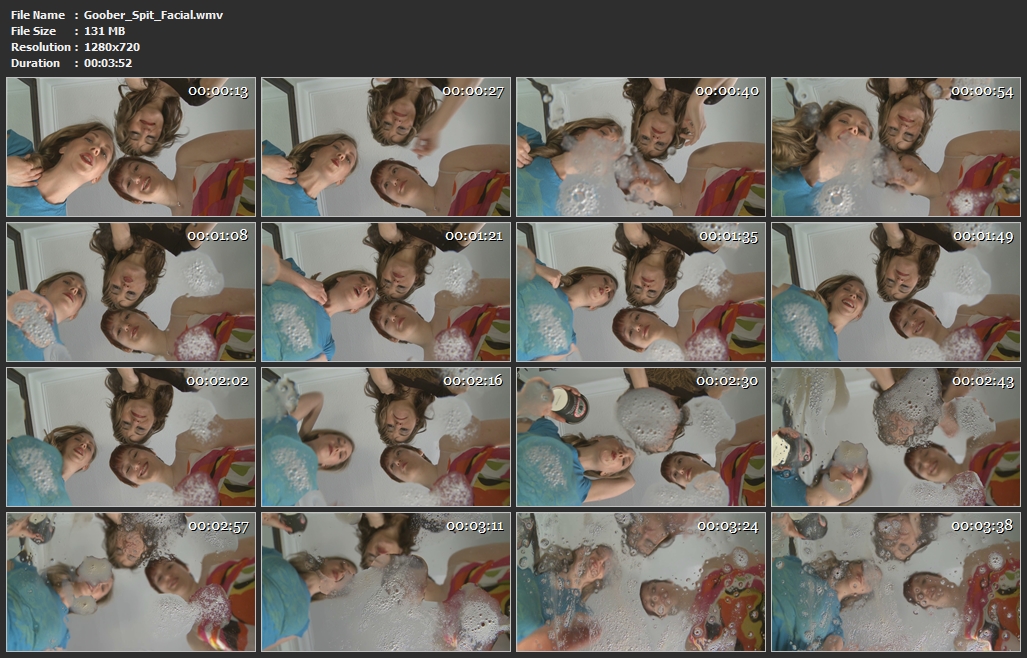Select the frame at 00:00:27
The height and width of the screenshot is (658, 1027).
point(386,147)
